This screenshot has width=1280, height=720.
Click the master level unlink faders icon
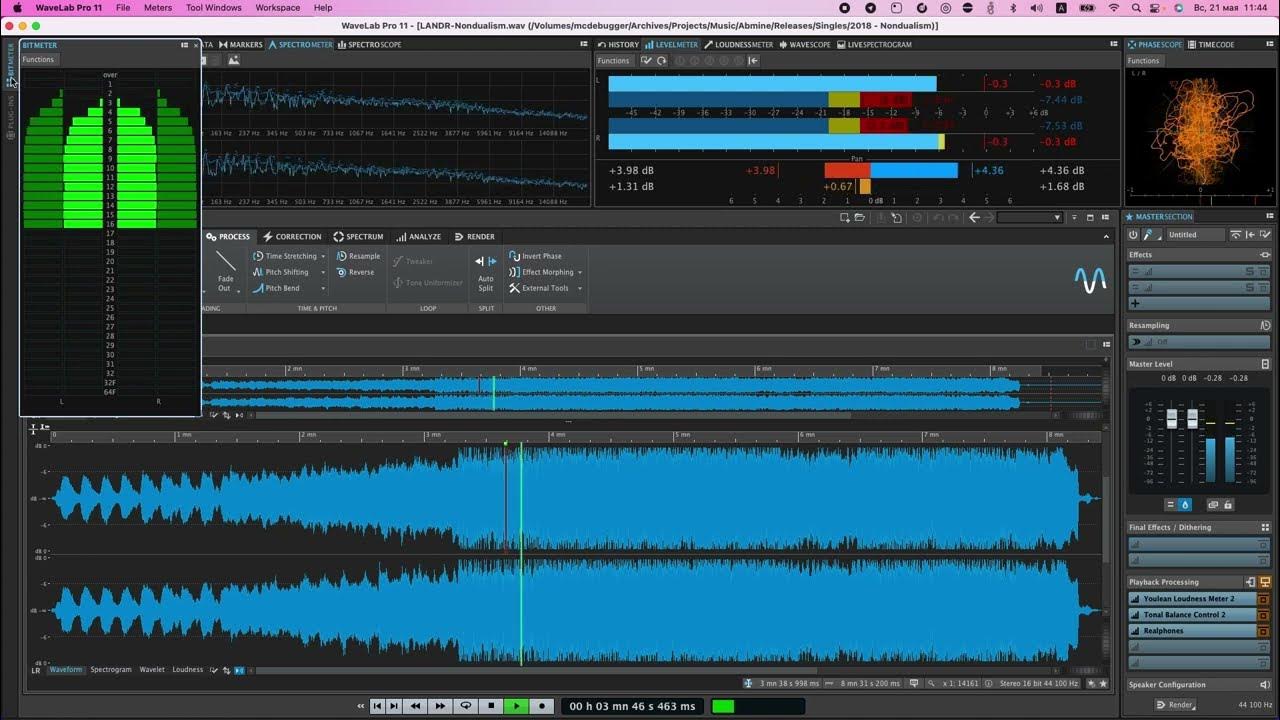pos(1213,505)
